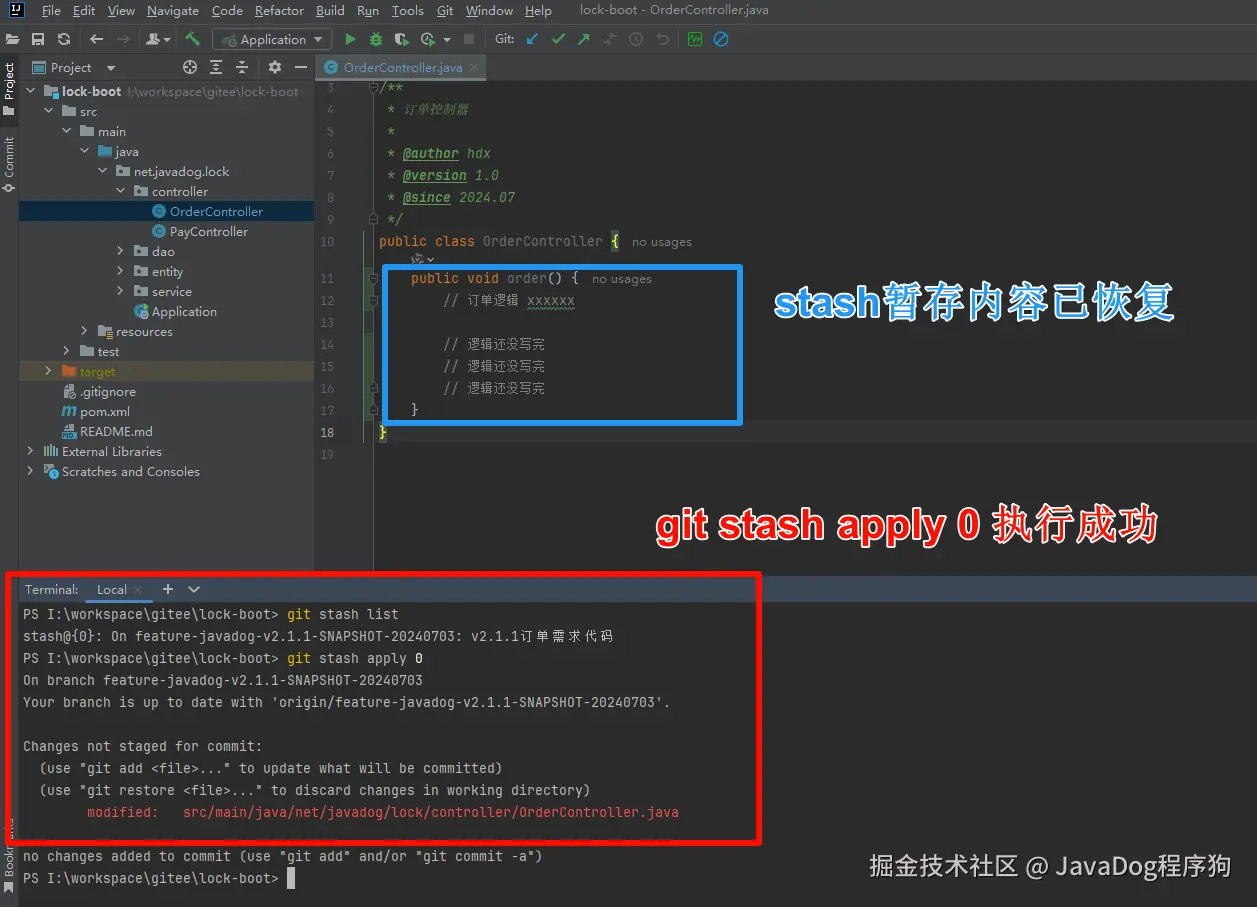Click the green monitor toolbar icon

click(695, 39)
